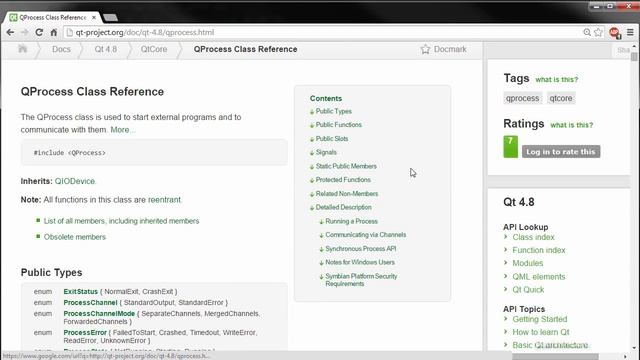Click the browser forward arrow
Screen dimensions: 640x360
pyautogui.click(x=24, y=32)
